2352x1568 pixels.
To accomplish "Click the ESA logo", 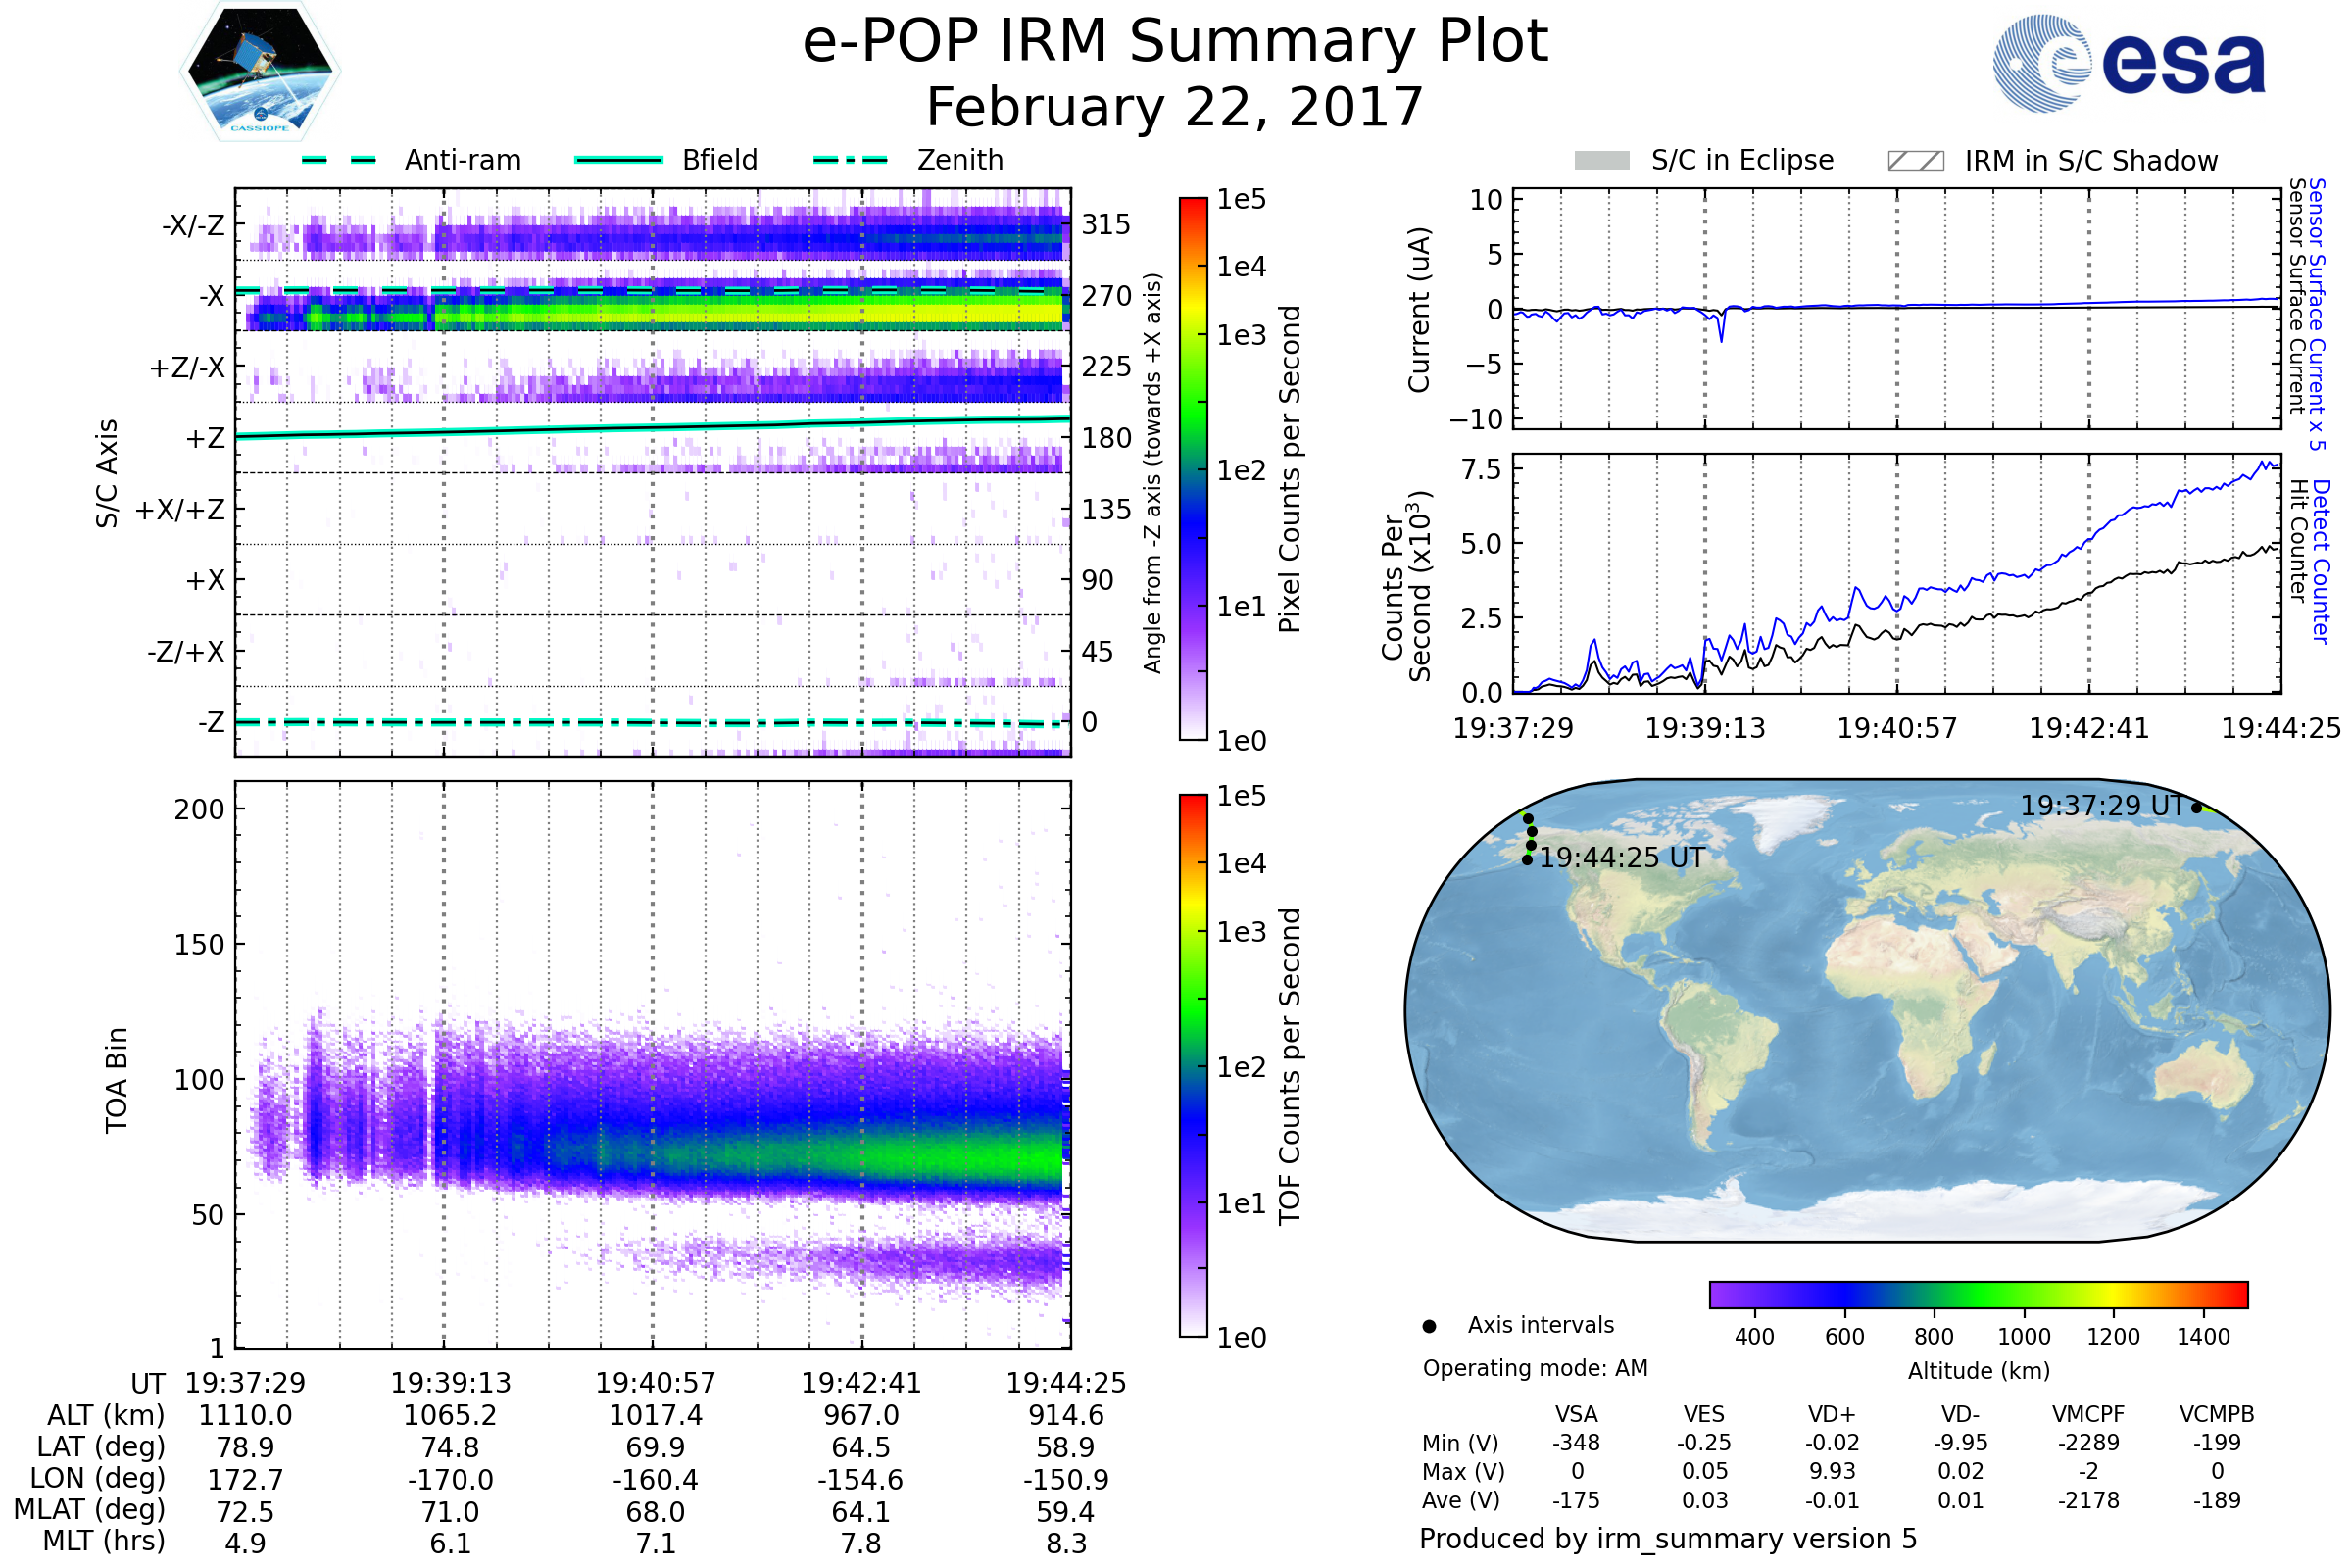I will [2128, 63].
